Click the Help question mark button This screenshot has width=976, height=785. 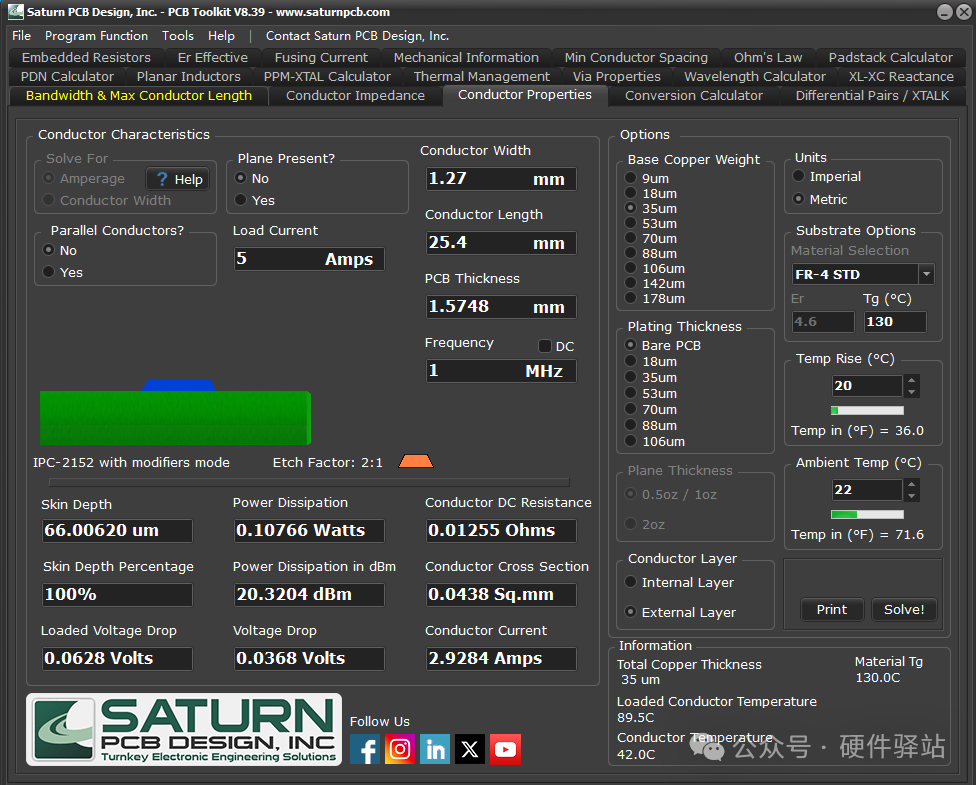pyautogui.click(x=178, y=179)
